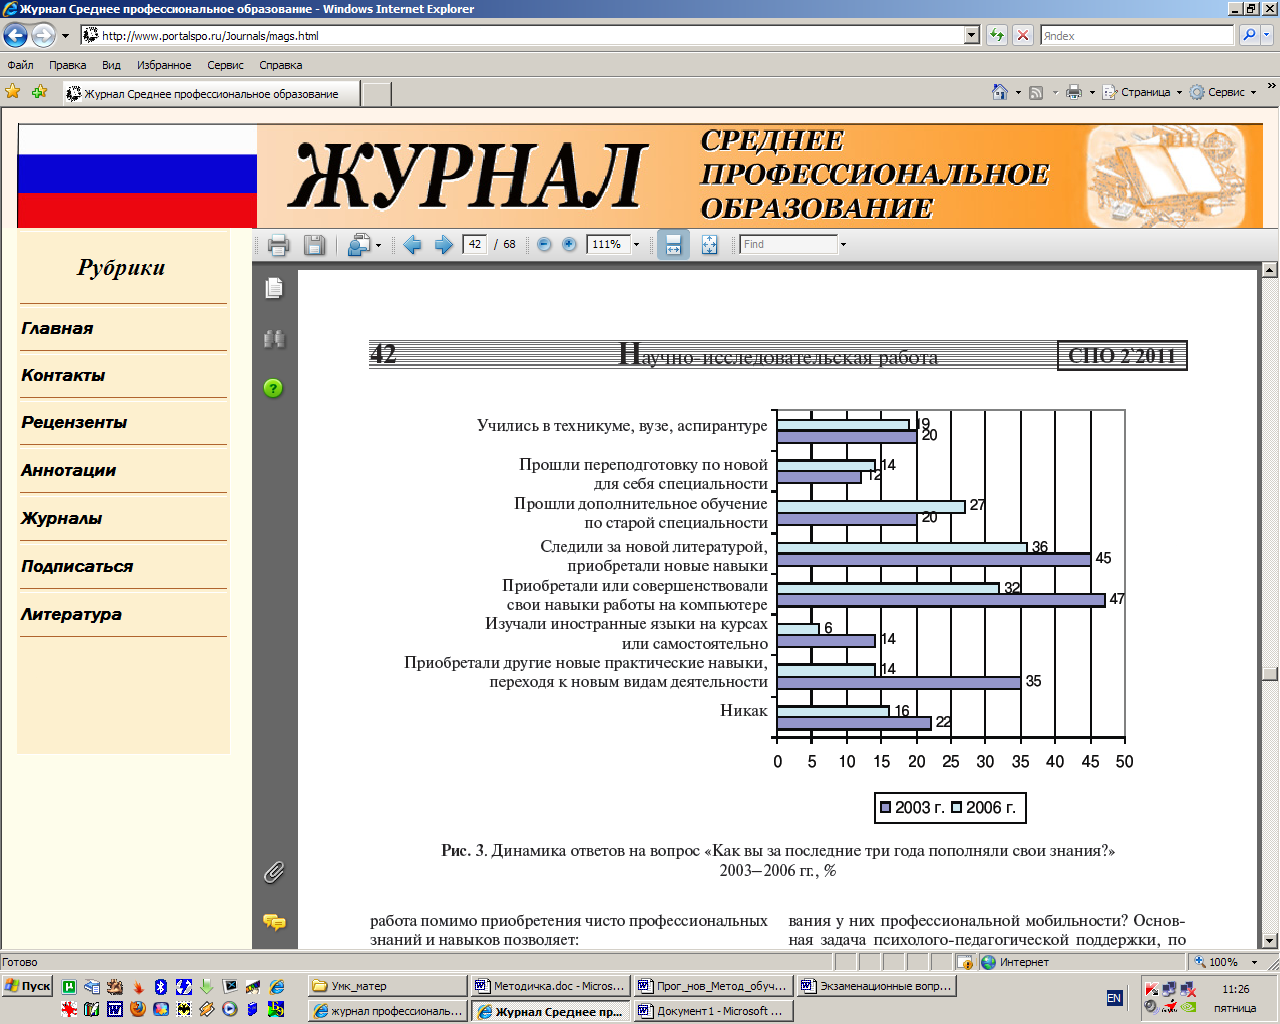The image size is (1280, 1024).
Task: Open the green help icon in sidebar
Action: 273,388
